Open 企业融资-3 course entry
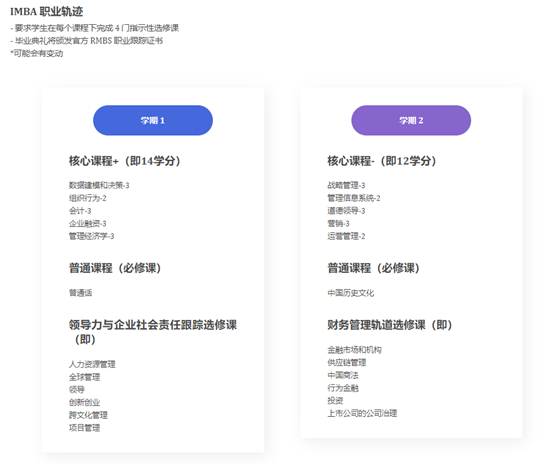This screenshot has width=554, height=464. pos(87,223)
